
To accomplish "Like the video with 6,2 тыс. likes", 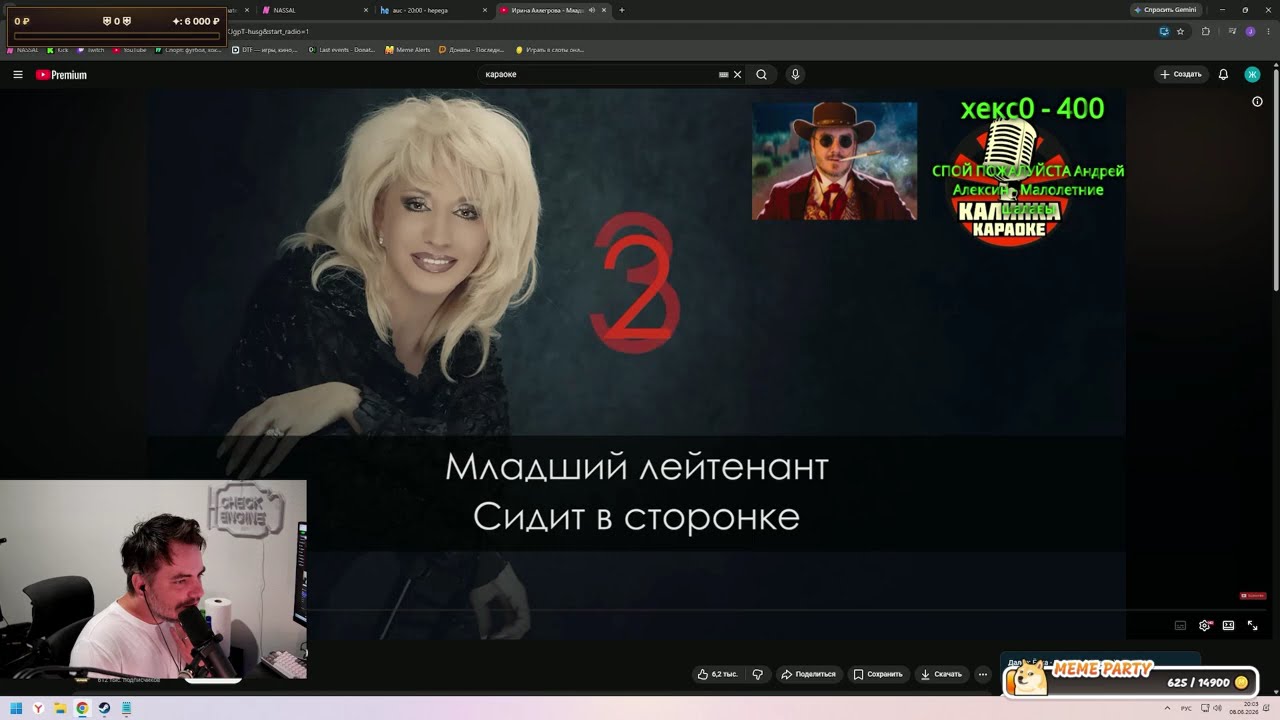I will [718, 674].
